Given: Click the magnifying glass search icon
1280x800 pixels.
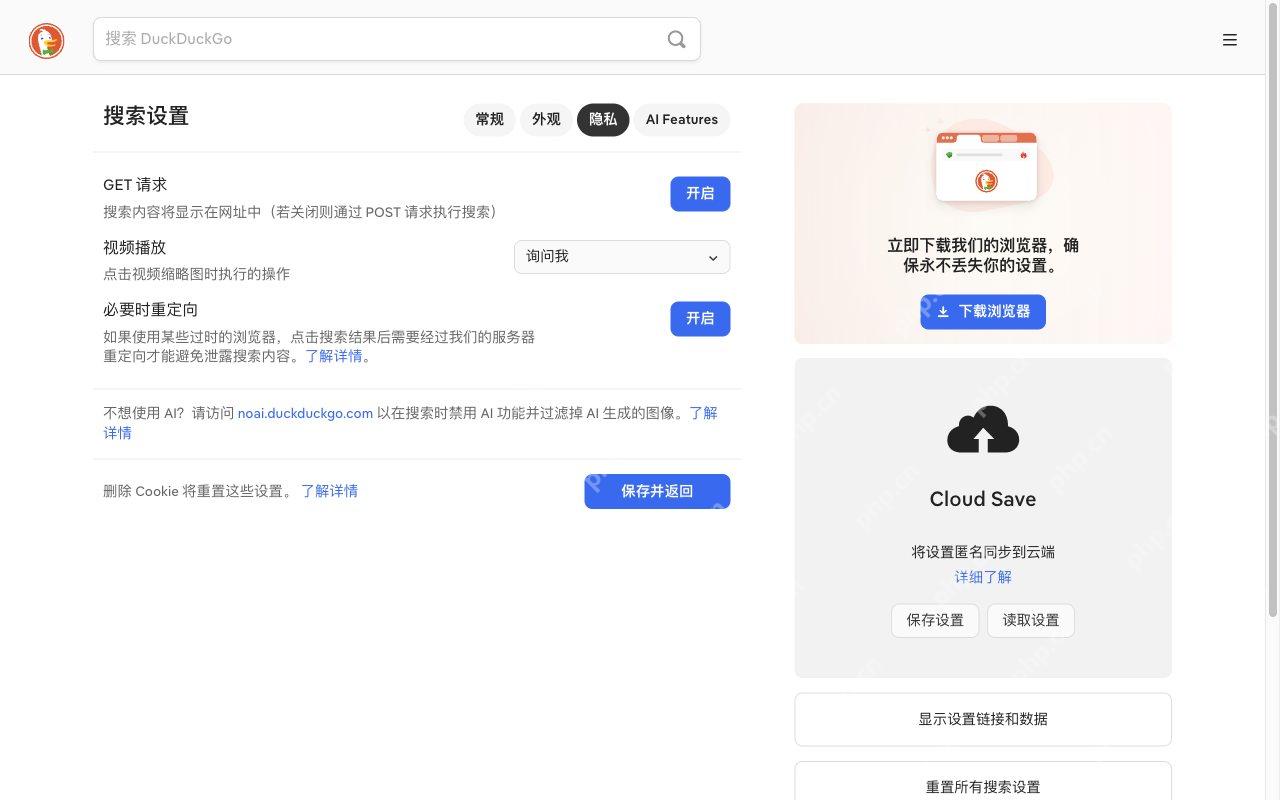Looking at the screenshot, I should click(677, 39).
